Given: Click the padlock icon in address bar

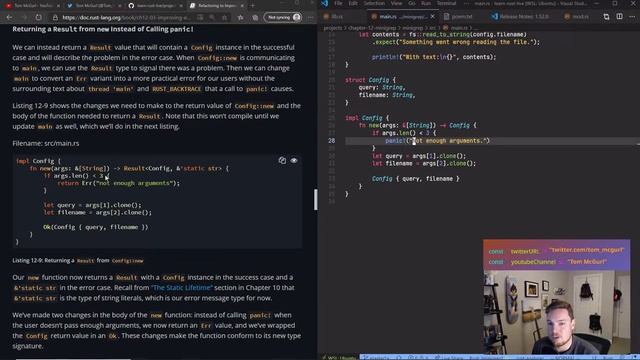Looking at the screenshot, I should [55, 18].
